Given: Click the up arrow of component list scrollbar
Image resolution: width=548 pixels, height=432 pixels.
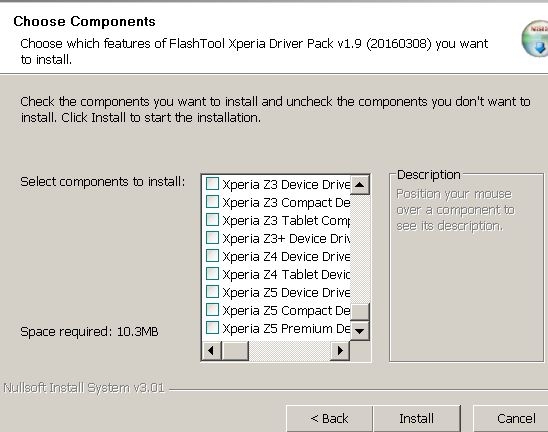Looking at the screenshot, I should 360,185.
